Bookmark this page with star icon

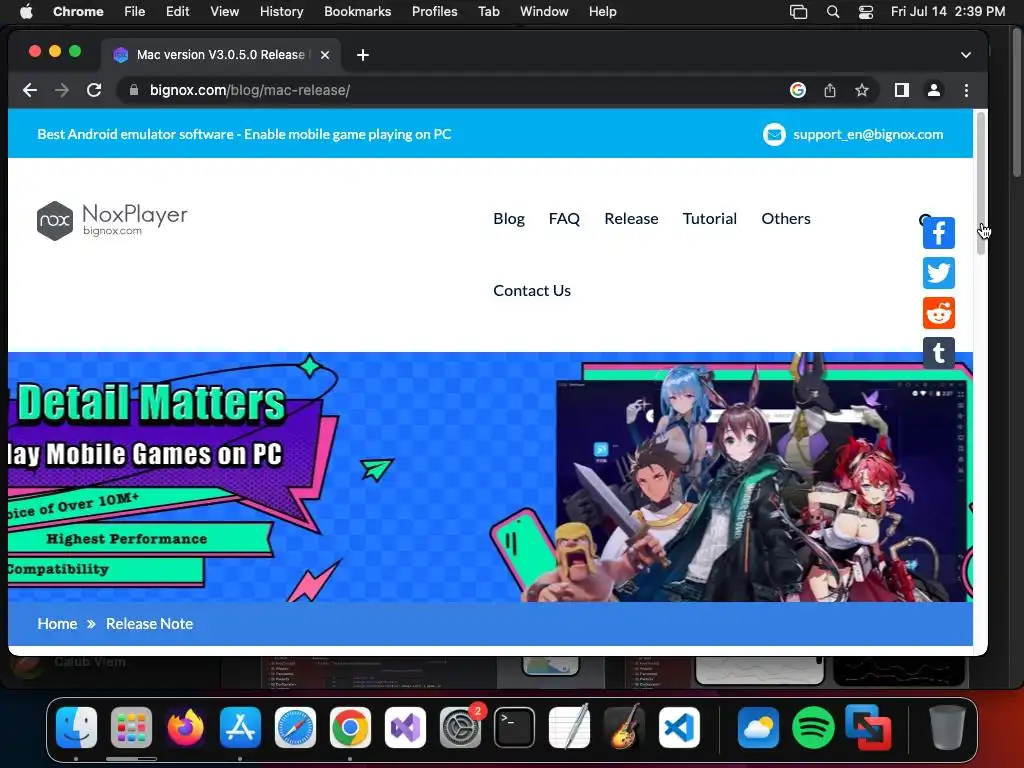tap(862, 90)
